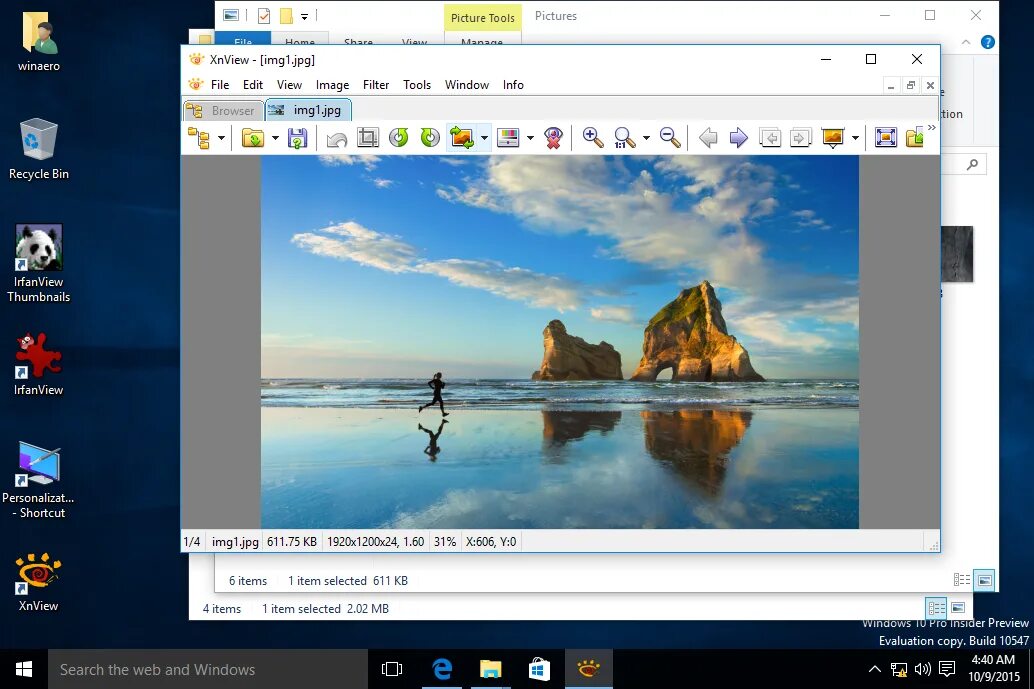Viewport: 1034px width, 689px height.
Task: Click the color adjust palette icon
Action: pyautogui.click(x=508, y=138)
